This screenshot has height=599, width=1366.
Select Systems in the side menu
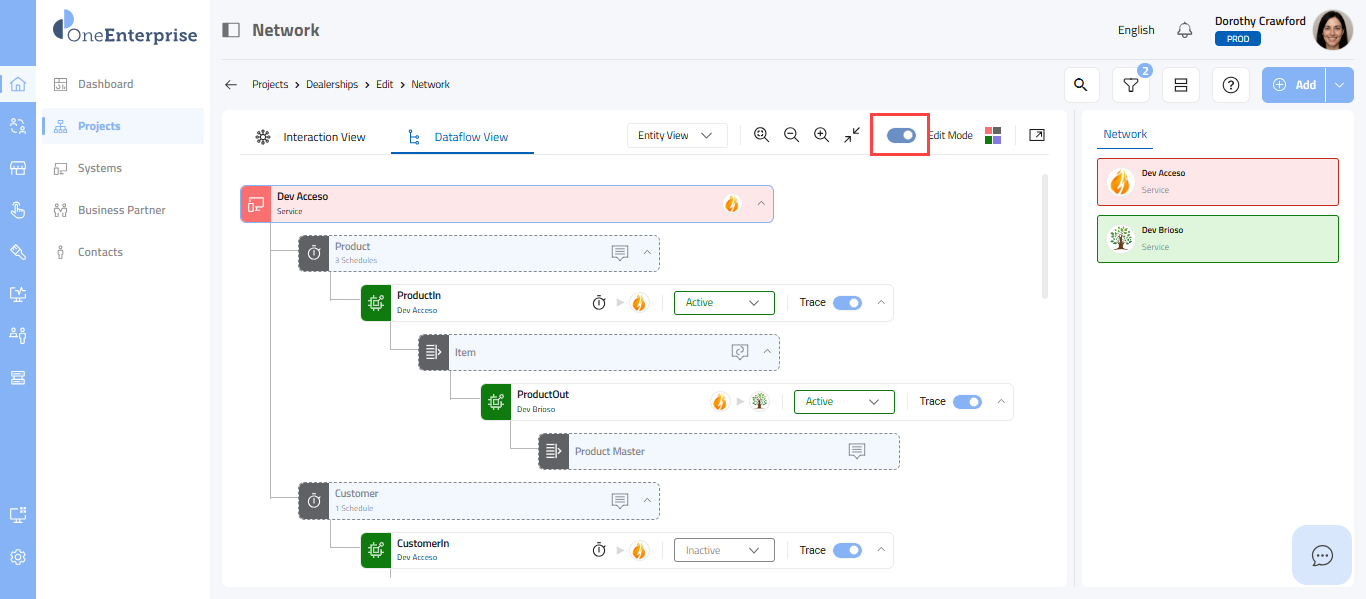click(100, 168)
